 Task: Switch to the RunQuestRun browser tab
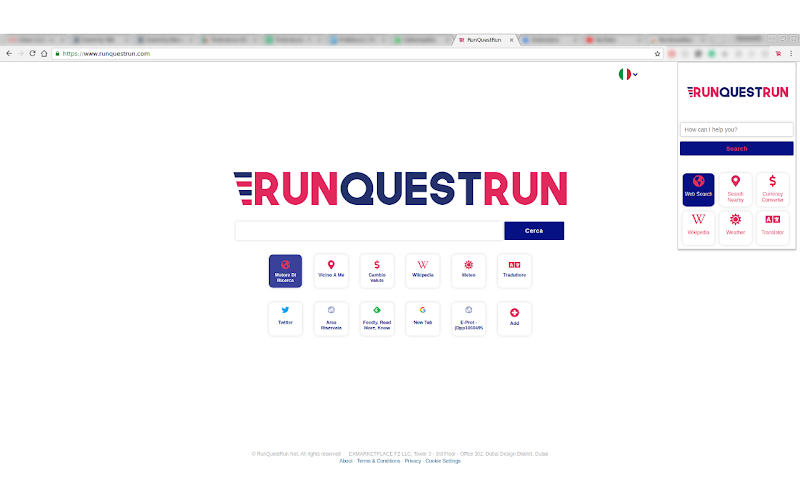pyautogui.click(x=484, y=40)
